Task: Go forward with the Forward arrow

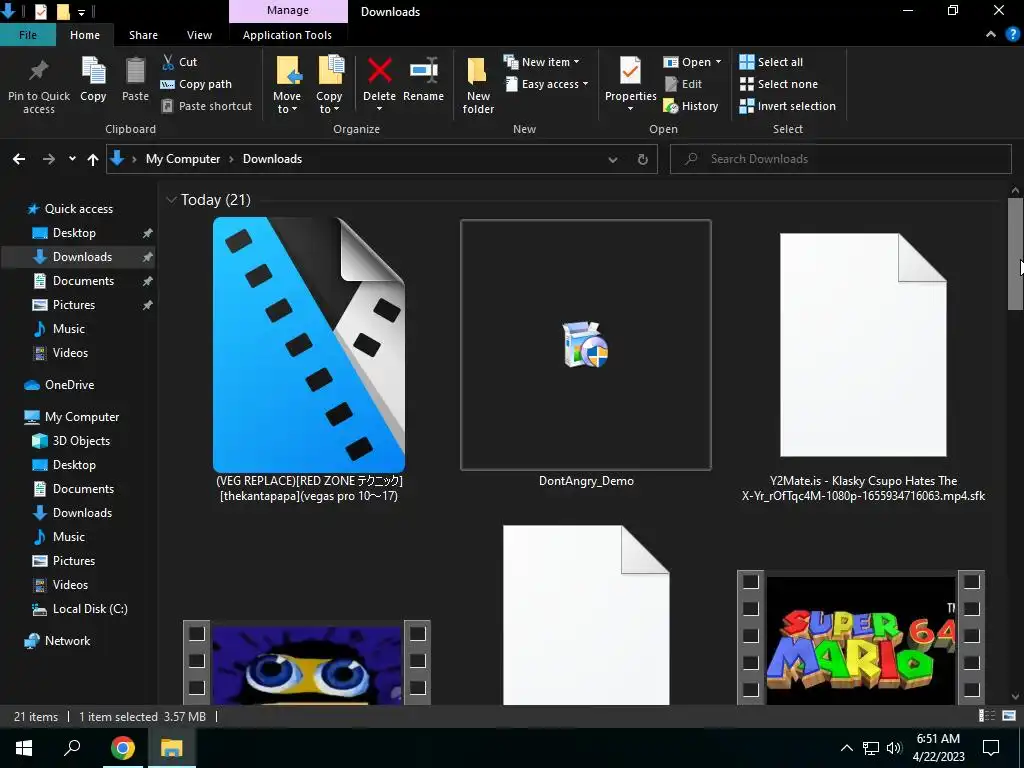Action: 48,159
